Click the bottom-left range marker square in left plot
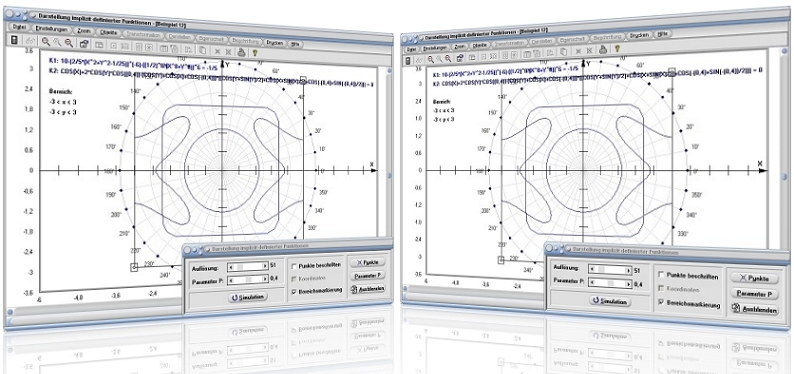The height and width of the screenshot is (374, 794). pyautogui.click(x=134, y=267)
